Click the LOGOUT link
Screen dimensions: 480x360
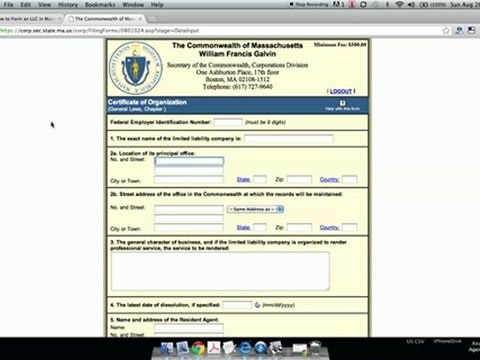(341, 91)
